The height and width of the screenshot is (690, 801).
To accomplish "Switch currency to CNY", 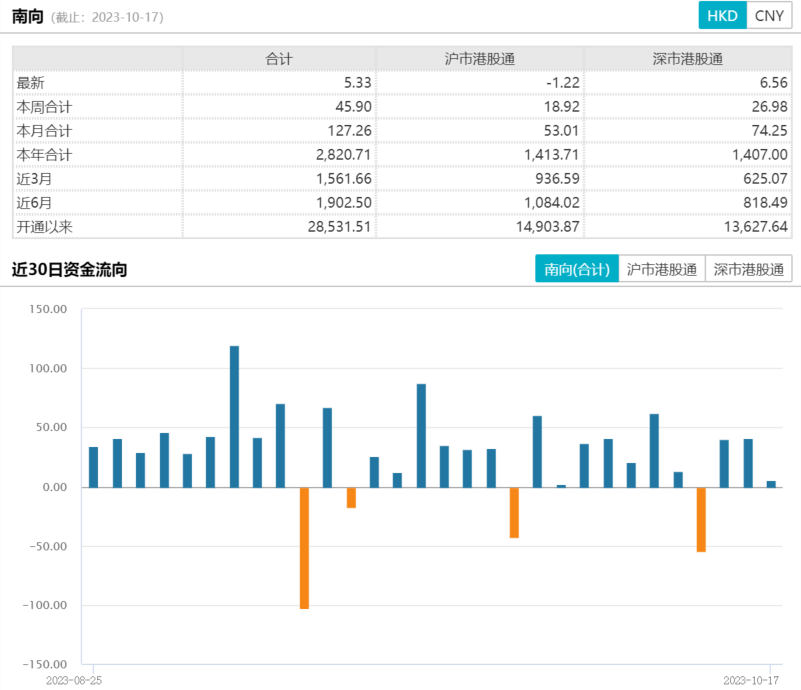I will [769, 16].
